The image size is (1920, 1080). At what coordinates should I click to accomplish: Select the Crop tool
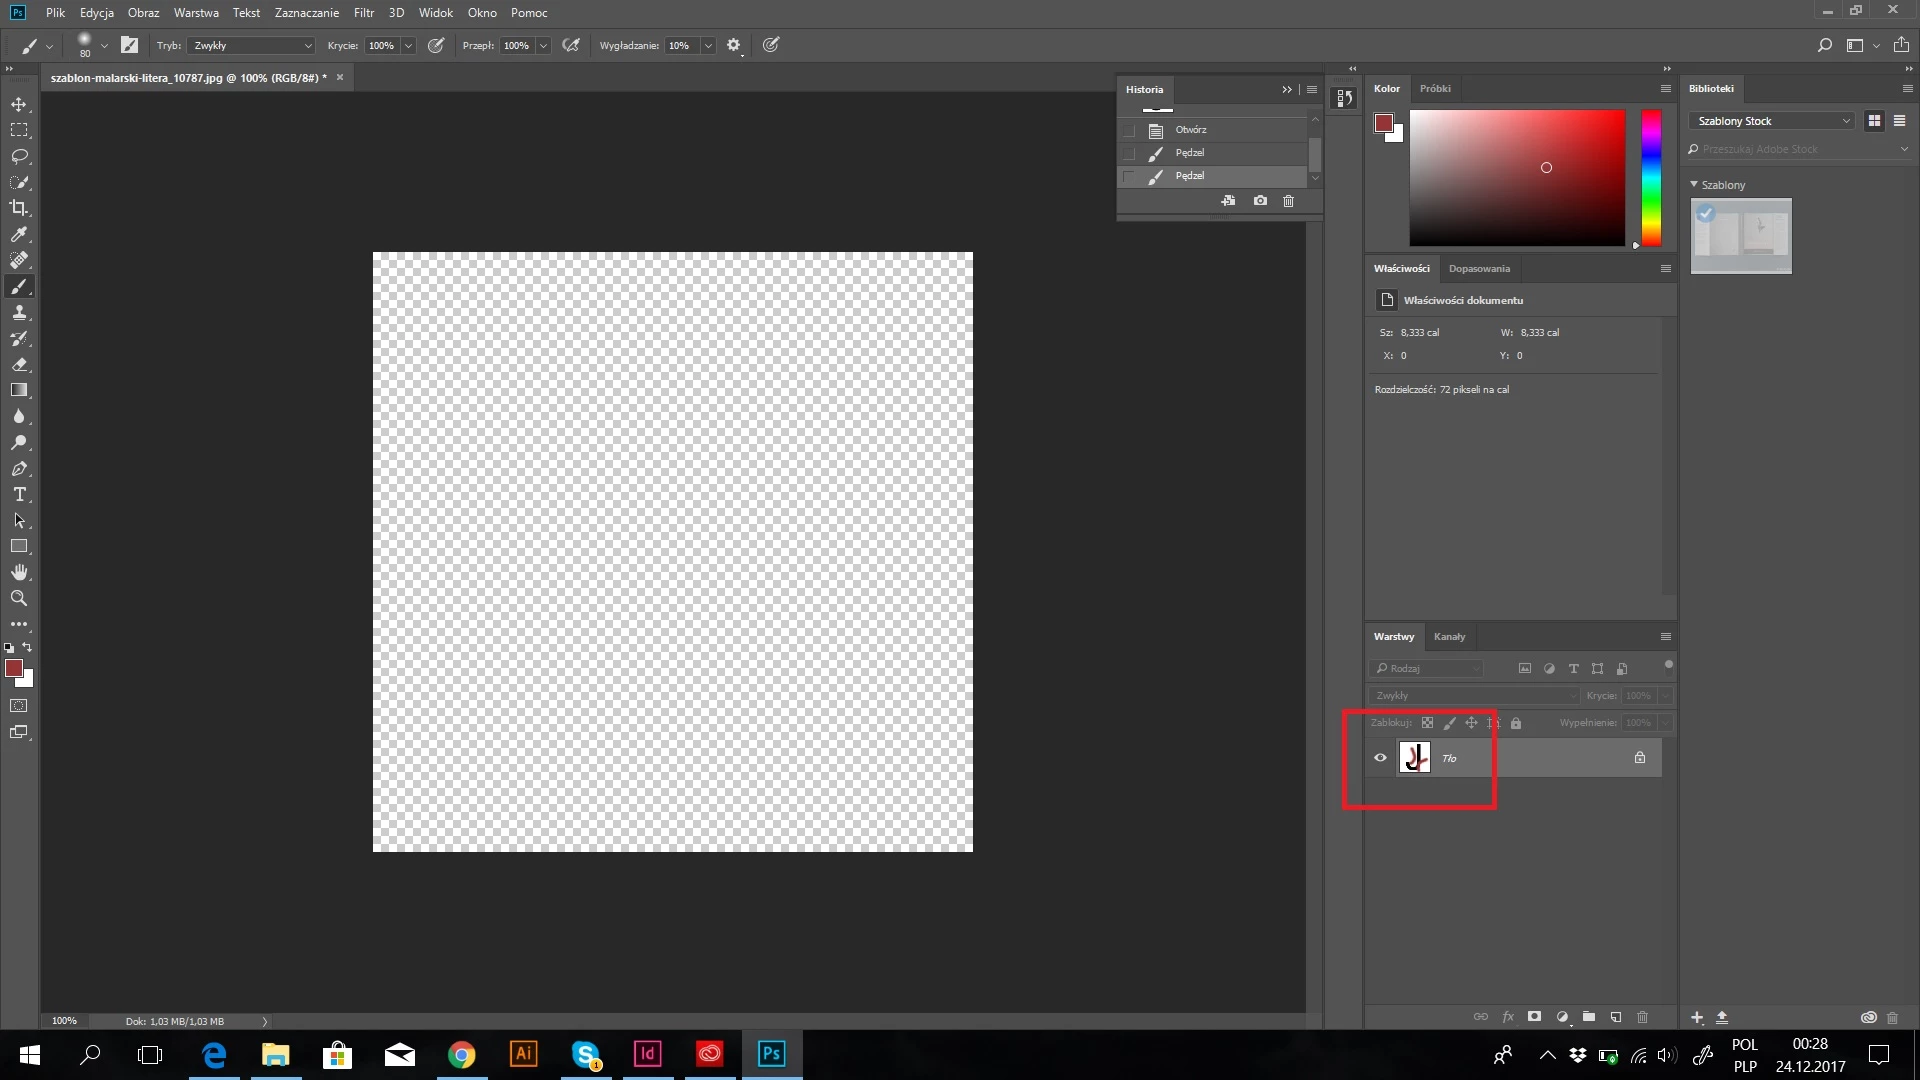click(x=19, y=208)
